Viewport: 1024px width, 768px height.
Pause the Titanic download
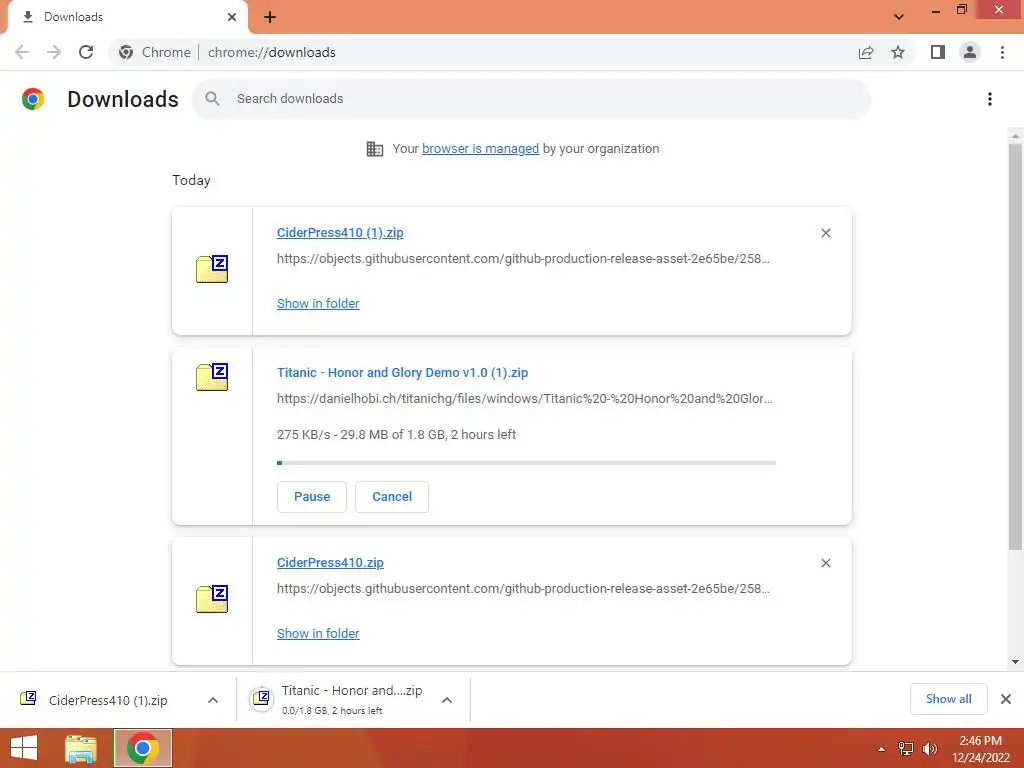point(312,497)
